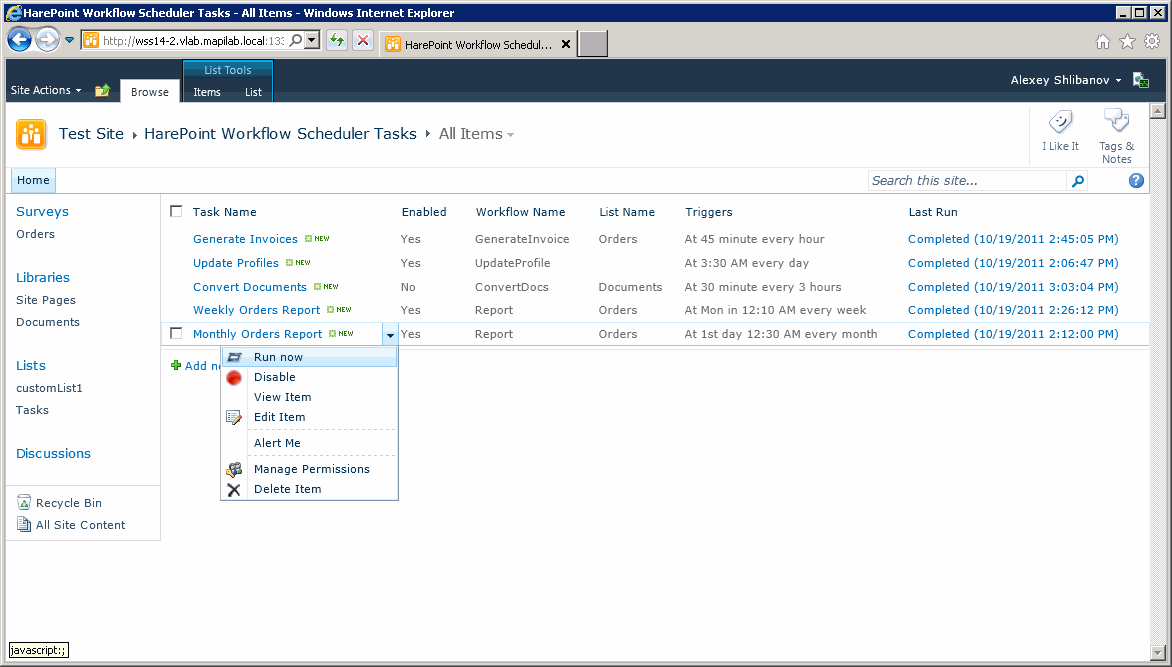This screenshot has height=667, width=1172.
Task: Open the Weekly Orders Report task link
Action: coord(256,310)
